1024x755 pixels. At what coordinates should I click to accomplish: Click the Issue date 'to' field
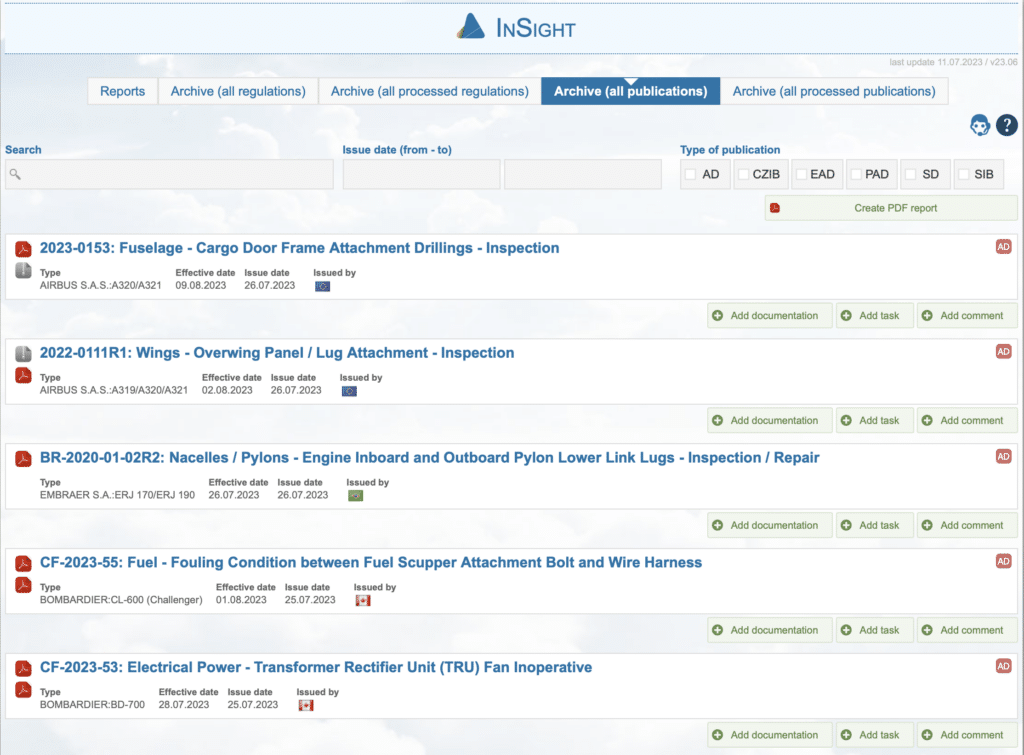[583, 174]
